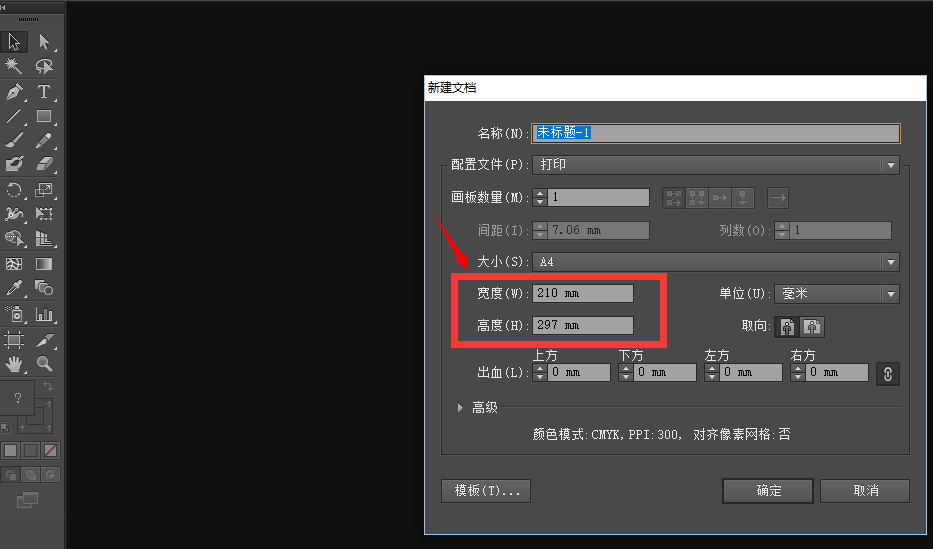Click the 画板数量 artboard count field

598,197
